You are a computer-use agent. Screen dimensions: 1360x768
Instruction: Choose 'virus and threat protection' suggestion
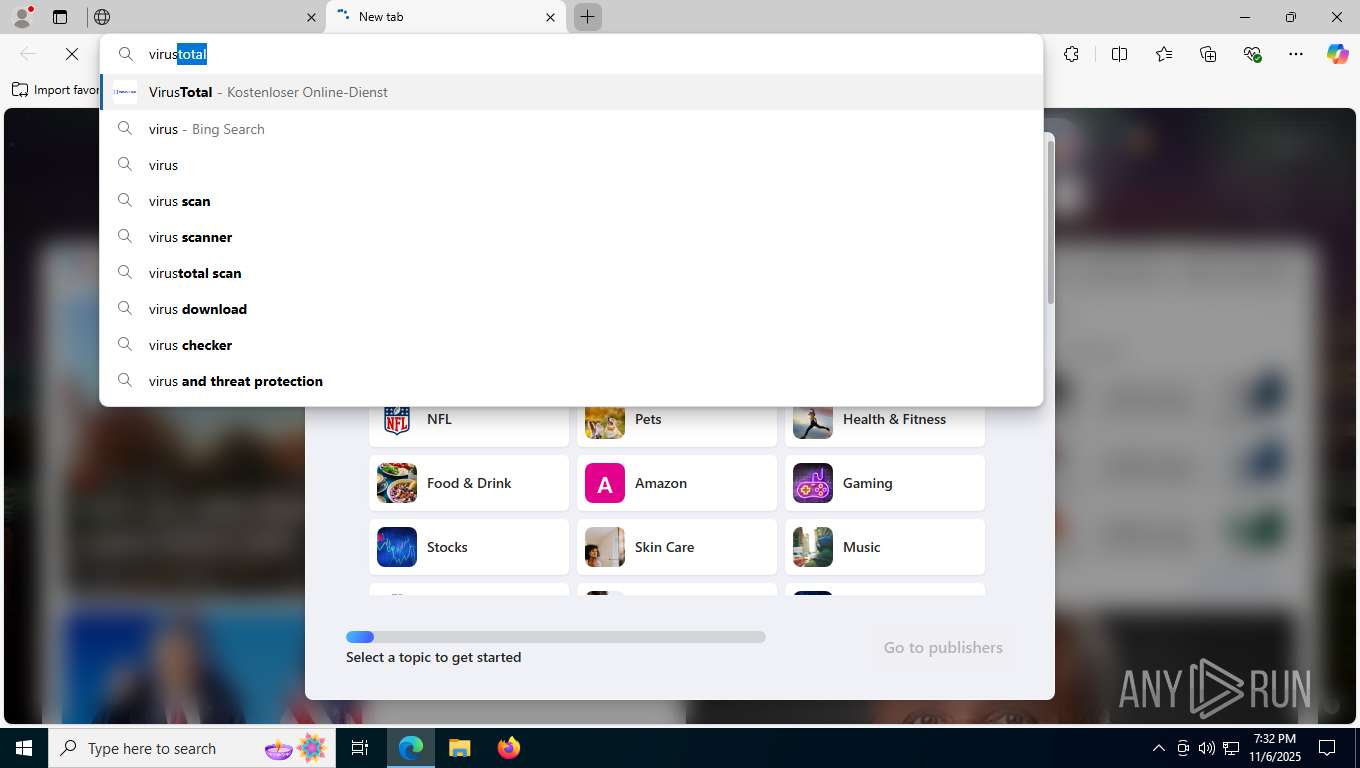tap(571, 381)
